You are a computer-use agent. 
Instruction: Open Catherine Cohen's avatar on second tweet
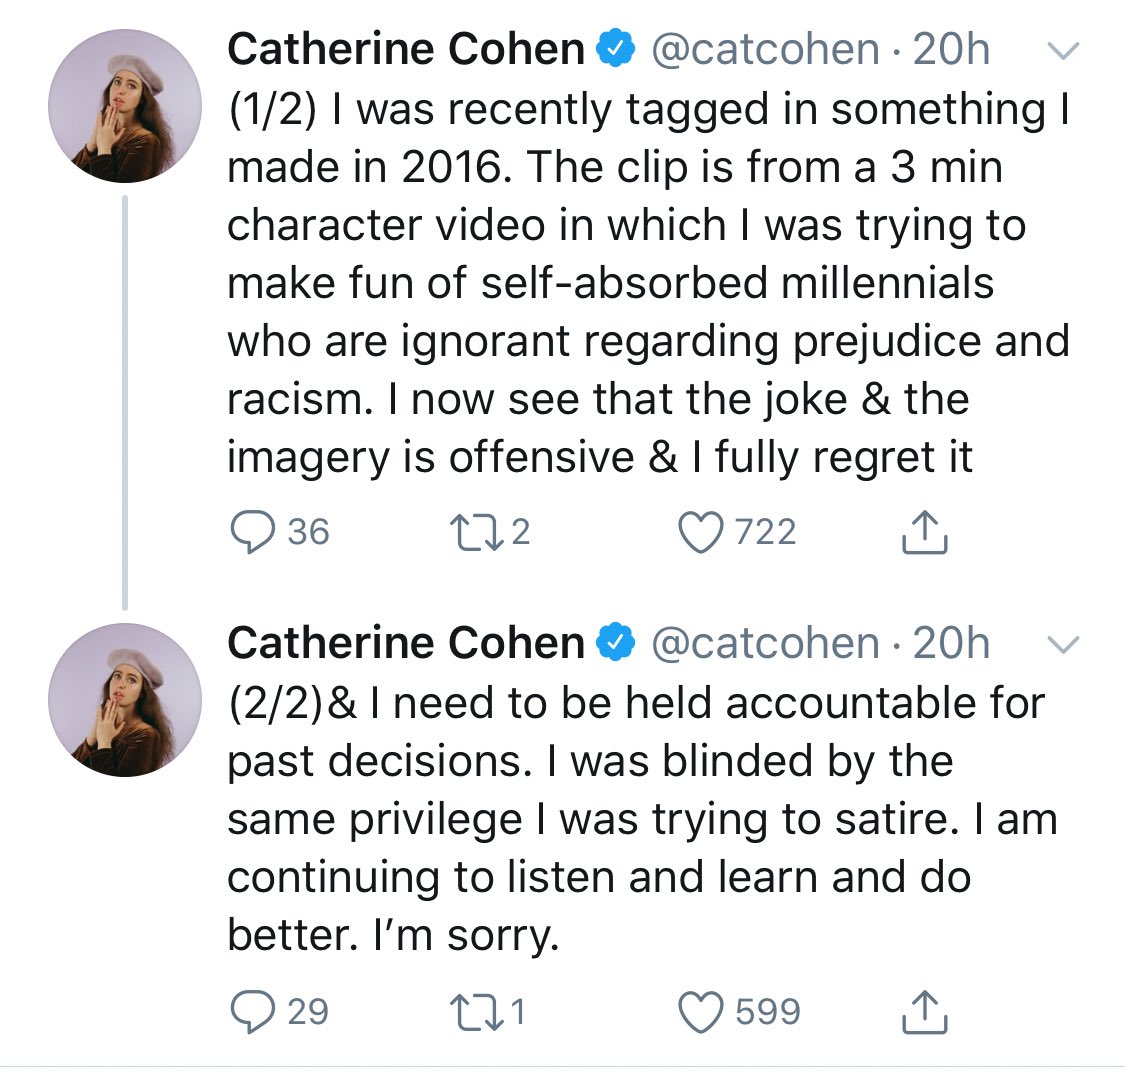(x=125, y=701)
